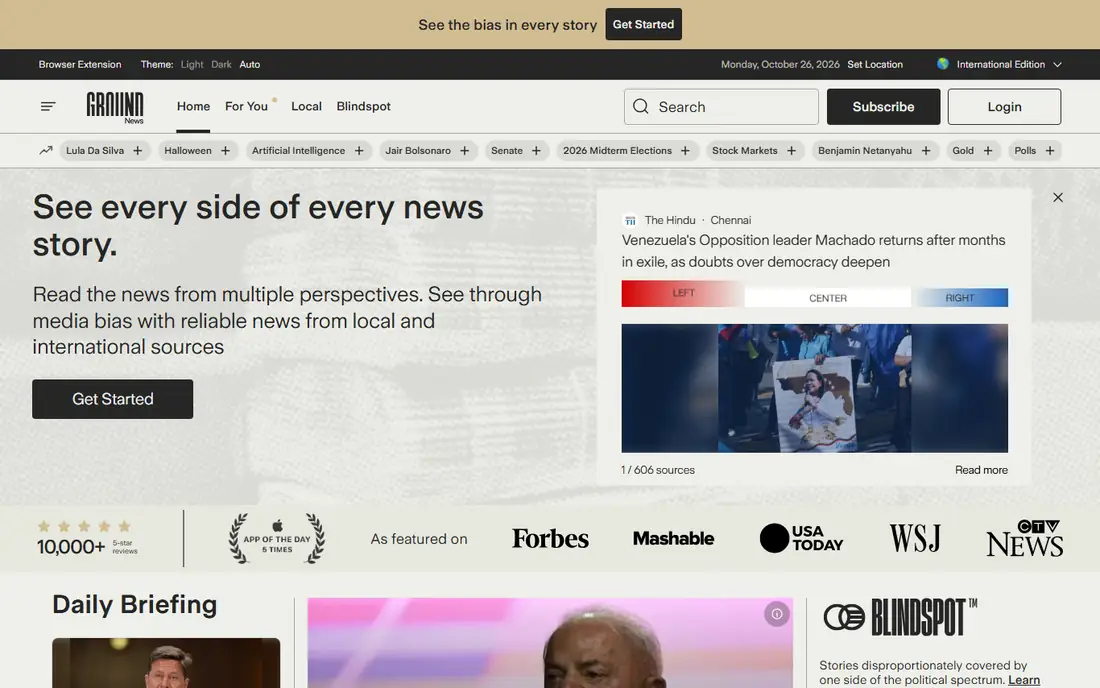
Task: Click the Forbes logo
Action: tap(550, 539)
